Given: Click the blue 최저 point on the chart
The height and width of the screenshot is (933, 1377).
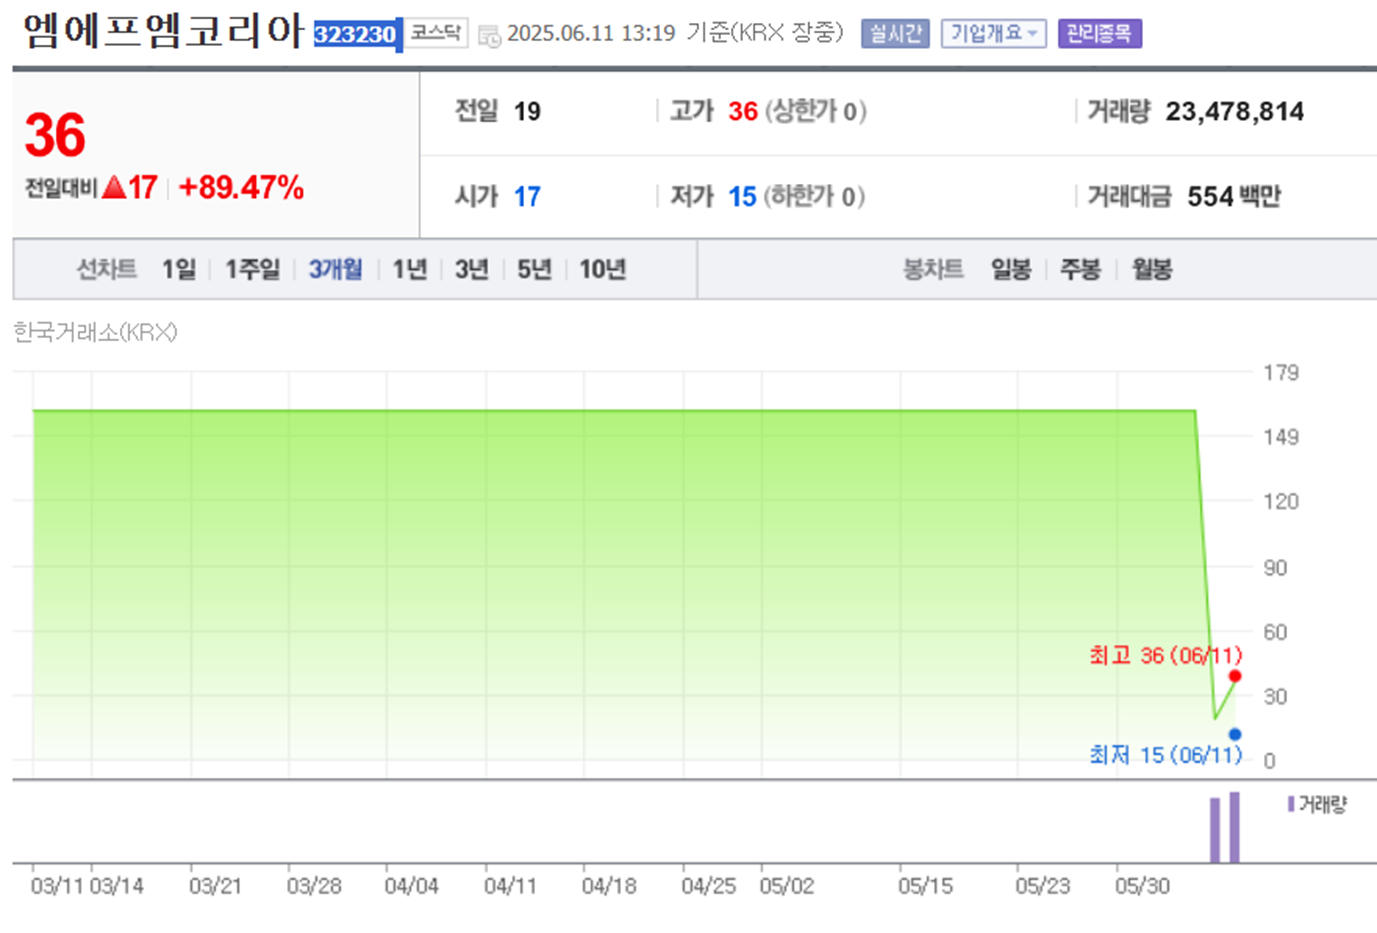Looking at the screenshot, I should 1235,734.
